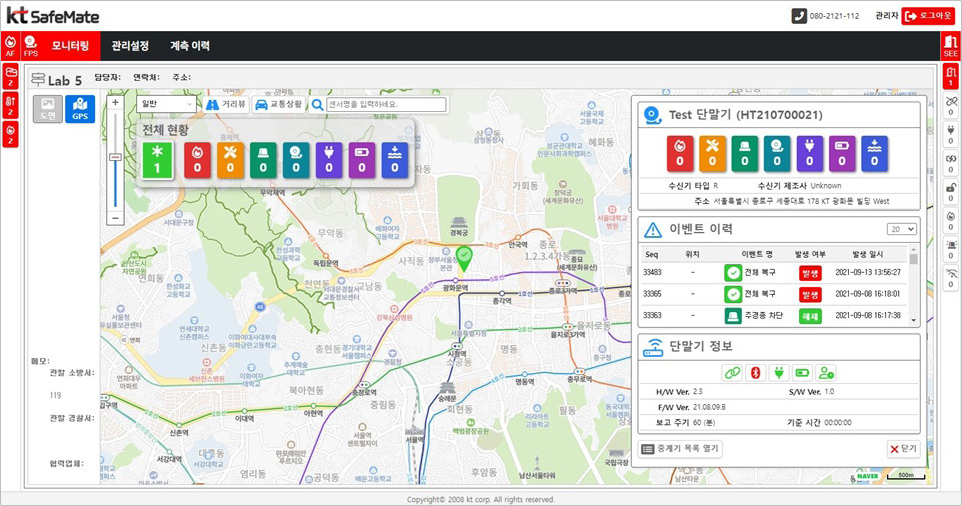Viewport: 962px width, 506px height.
Task: Open the 관리설정 menu
Action: pos(130,45)
